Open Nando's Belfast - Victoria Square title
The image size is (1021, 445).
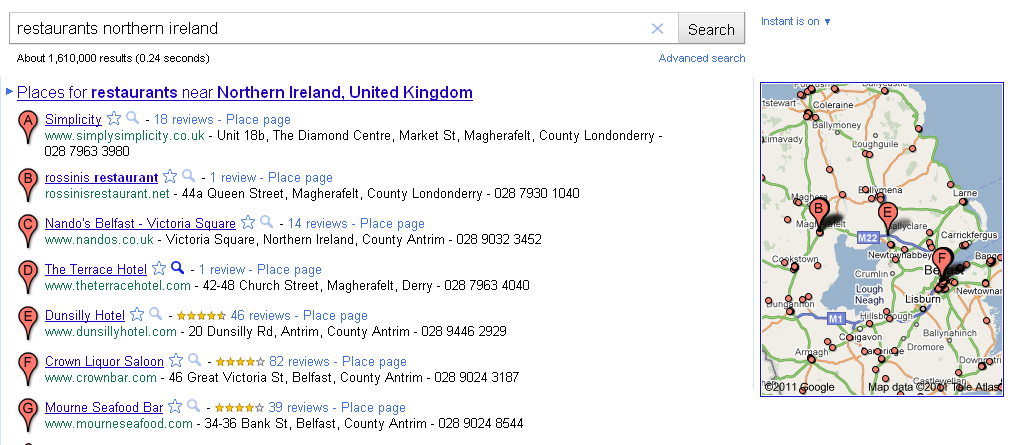click(140, 223)
